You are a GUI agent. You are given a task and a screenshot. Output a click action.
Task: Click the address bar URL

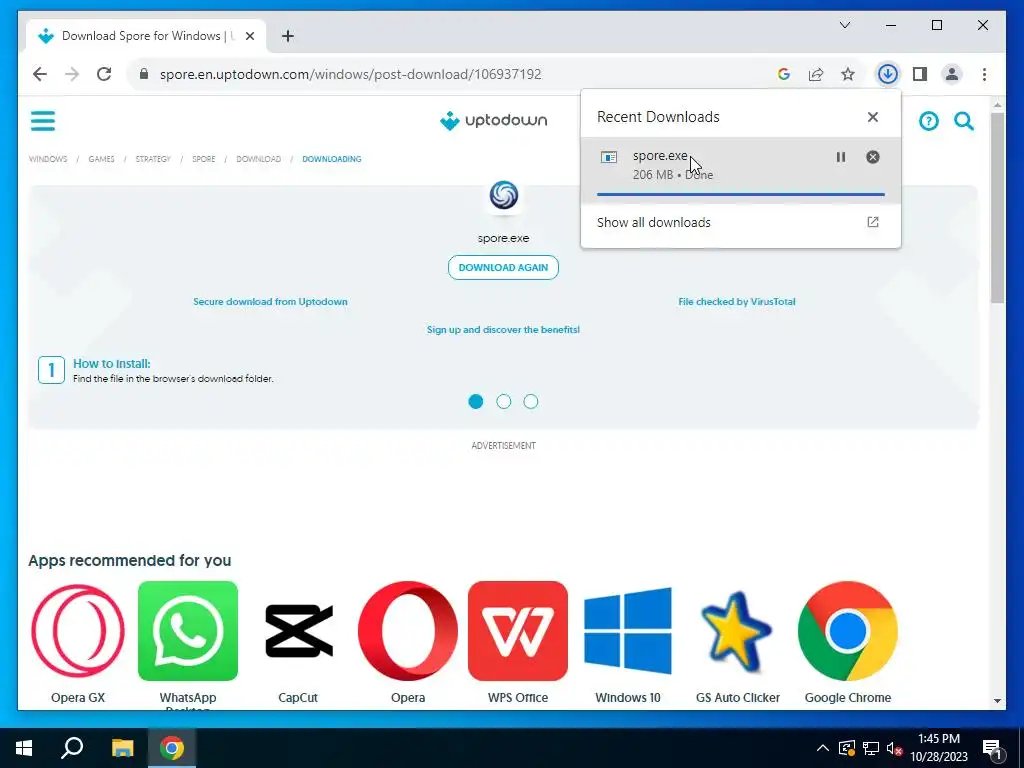pyautogui.click(x=351, y=74)
